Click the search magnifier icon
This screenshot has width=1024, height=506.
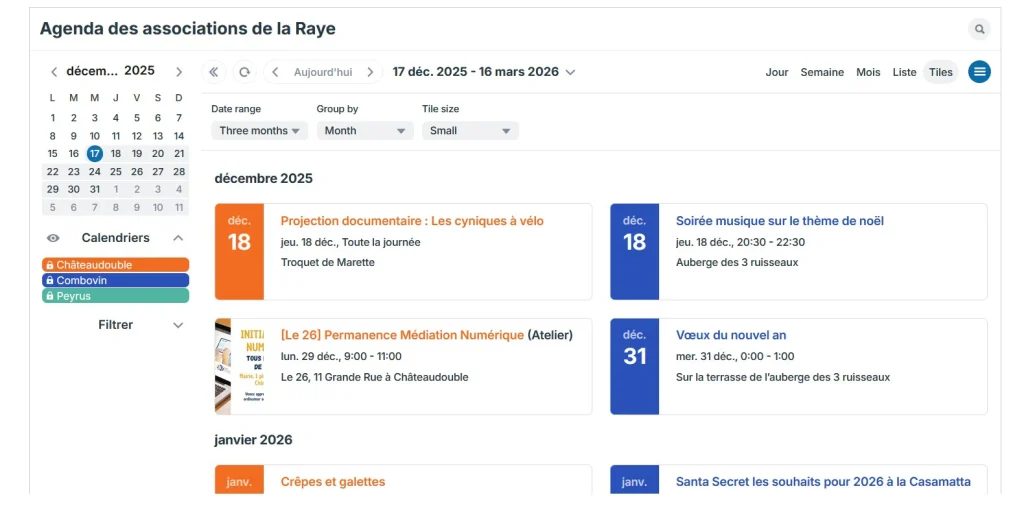click(x=979, y=29)
